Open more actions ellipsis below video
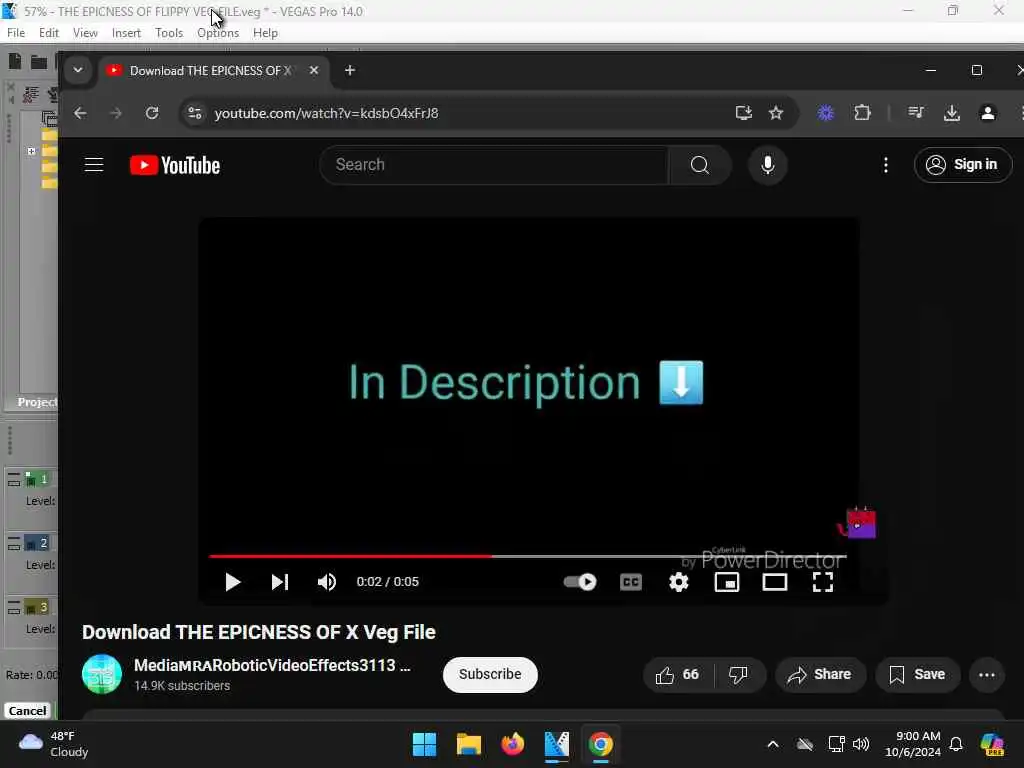 pos(987,675)
